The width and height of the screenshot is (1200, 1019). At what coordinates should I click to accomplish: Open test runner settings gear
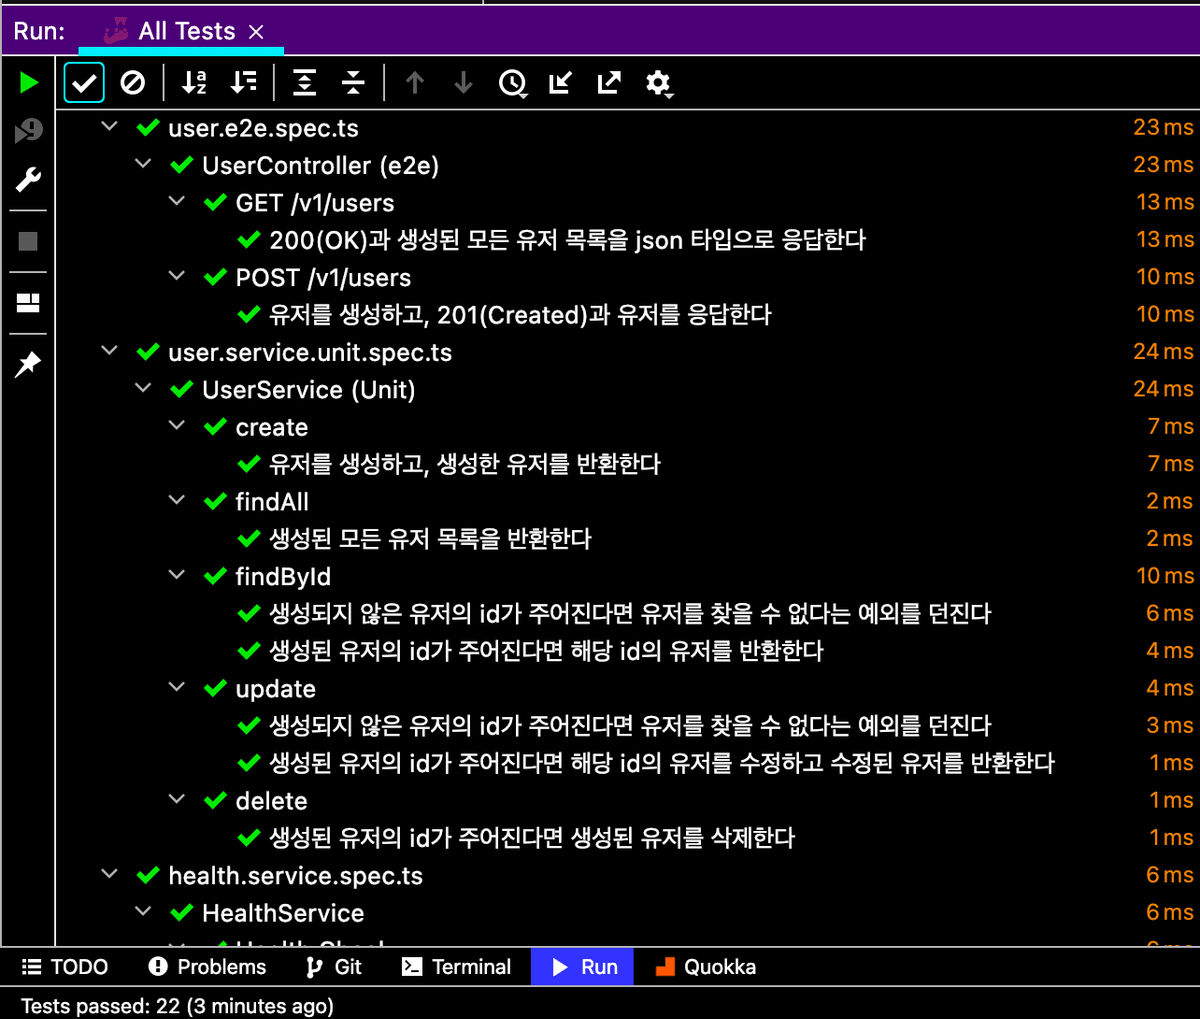click(x=658, y=83)
